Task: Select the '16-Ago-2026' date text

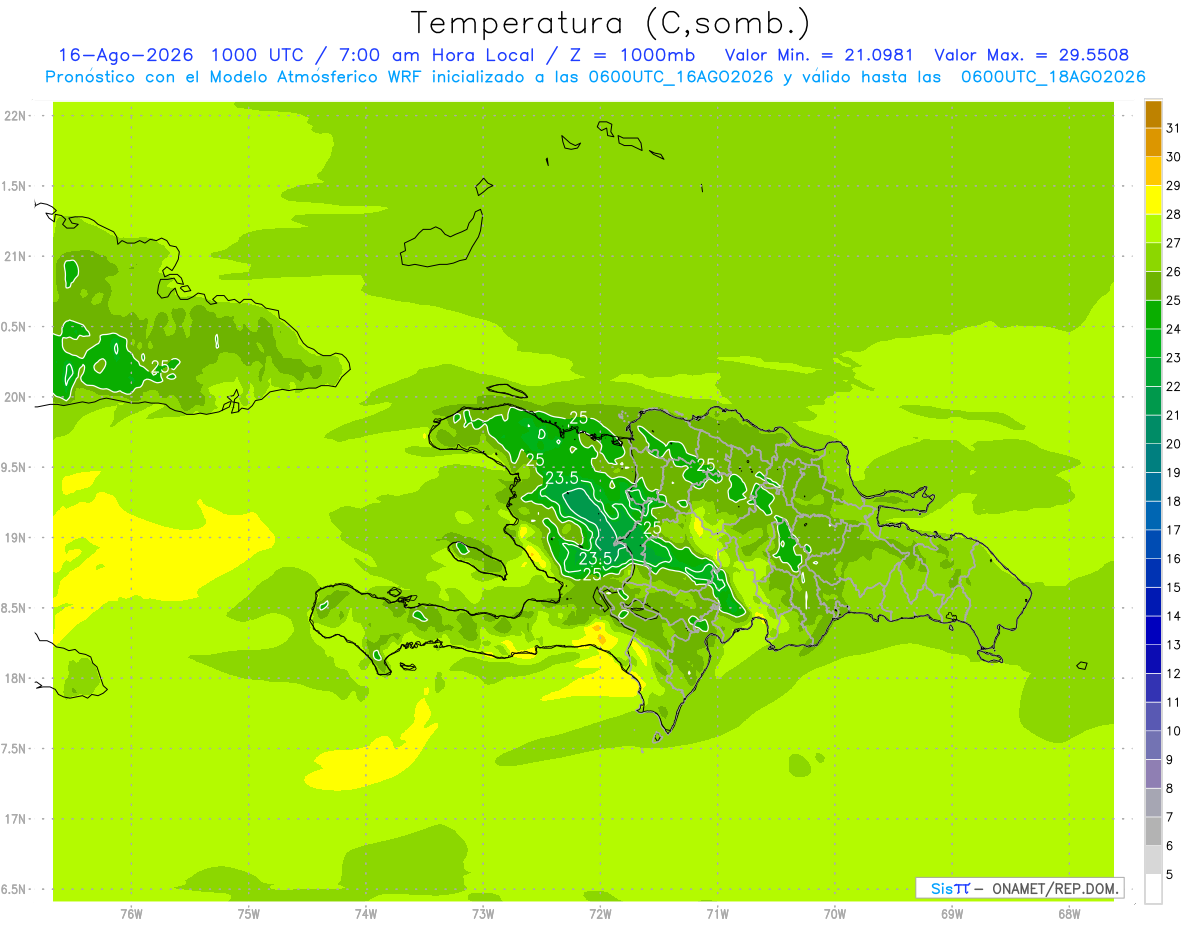Action: tap(126, 55)
